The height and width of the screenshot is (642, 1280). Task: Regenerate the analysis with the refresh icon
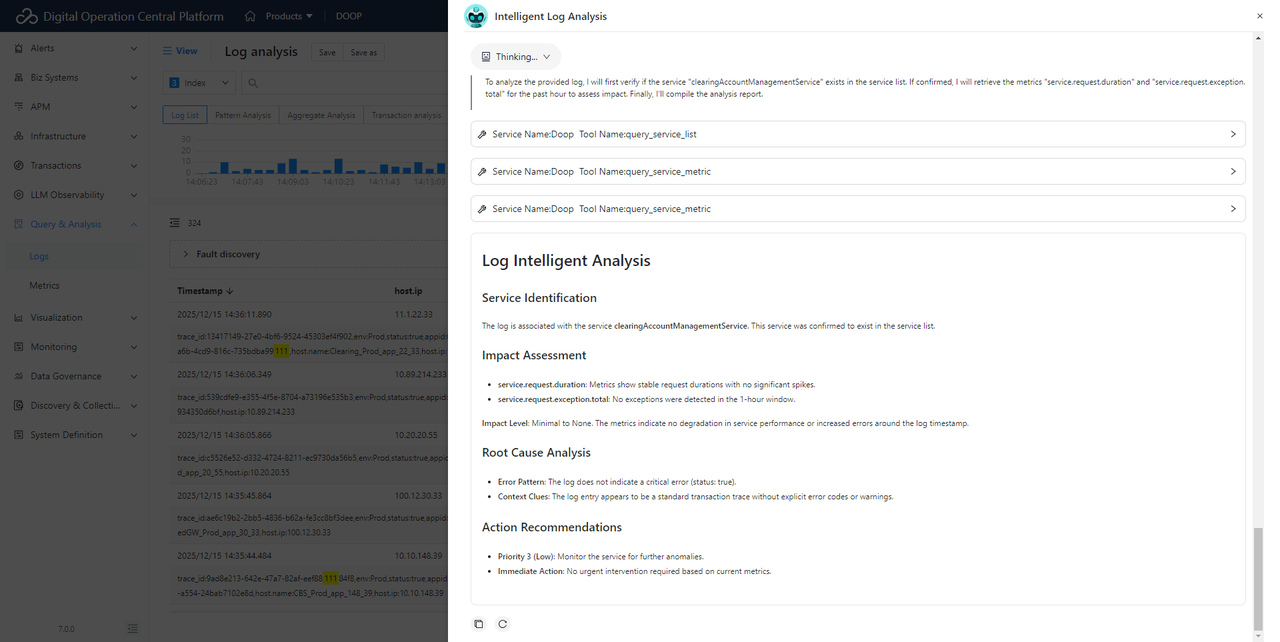click(502, 624)
